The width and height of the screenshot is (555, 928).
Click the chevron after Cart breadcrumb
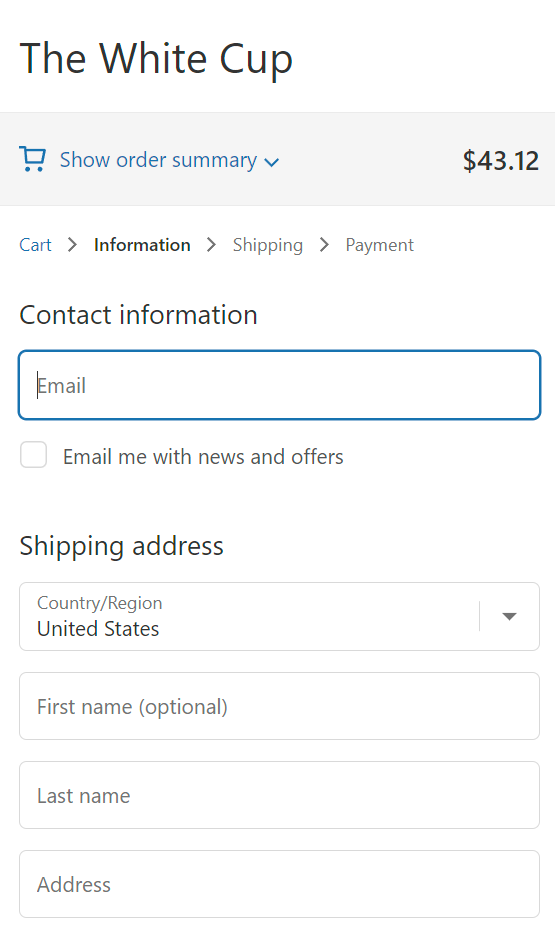coord(72,244)
